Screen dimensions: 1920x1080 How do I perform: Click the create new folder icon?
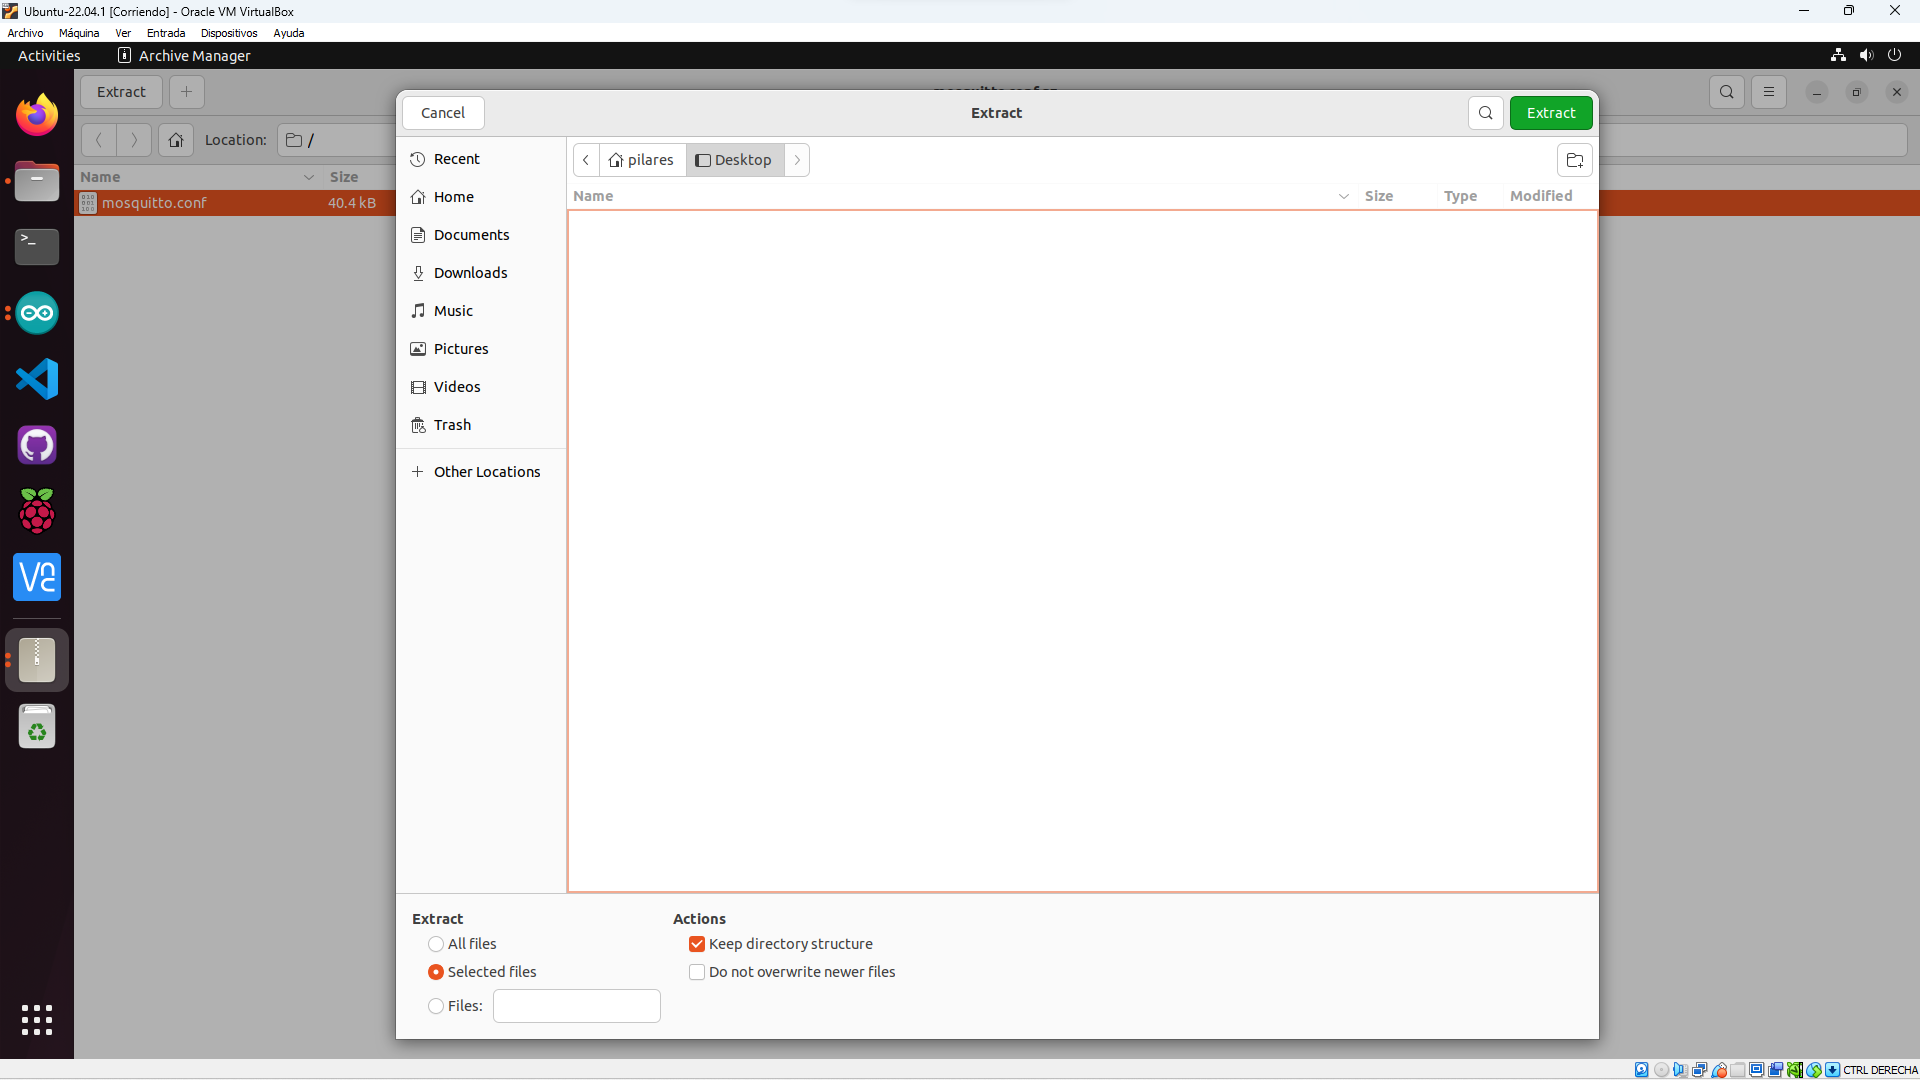1574,160
